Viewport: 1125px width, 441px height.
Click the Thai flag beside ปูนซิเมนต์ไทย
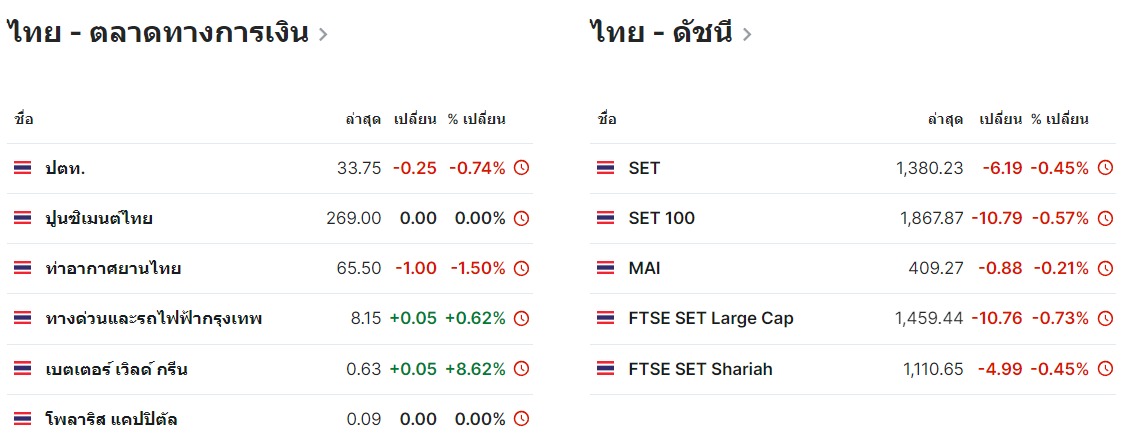(x=23, y=218)
